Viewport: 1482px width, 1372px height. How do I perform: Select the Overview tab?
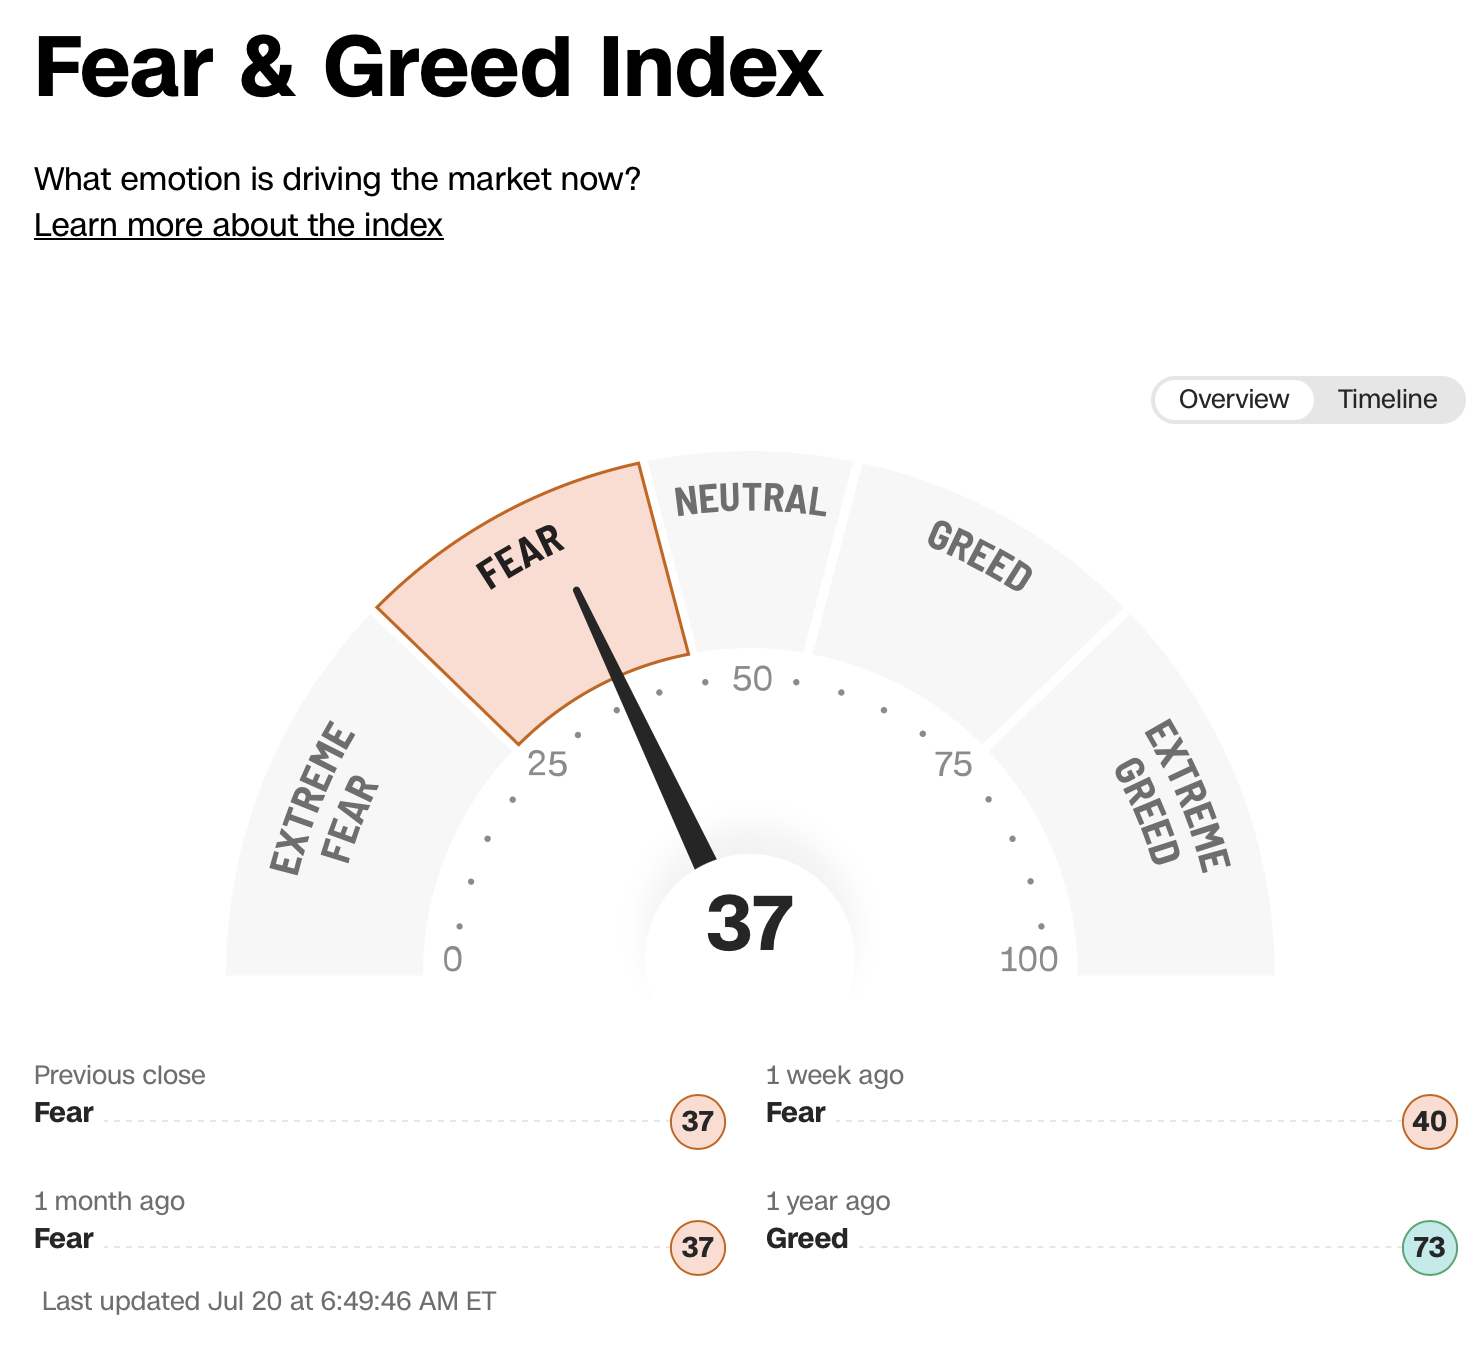(1234, 399)
